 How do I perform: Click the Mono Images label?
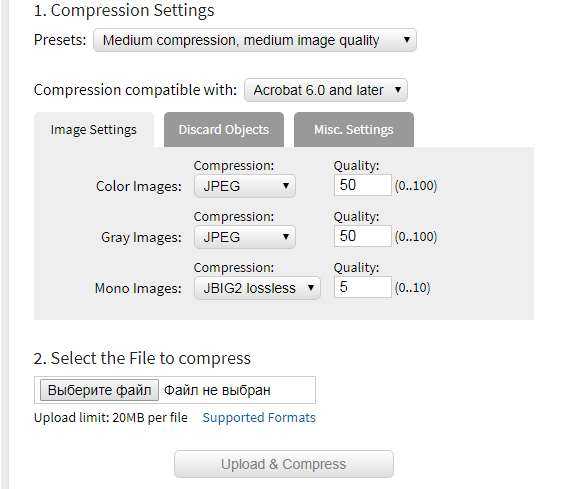click(138, 288)
